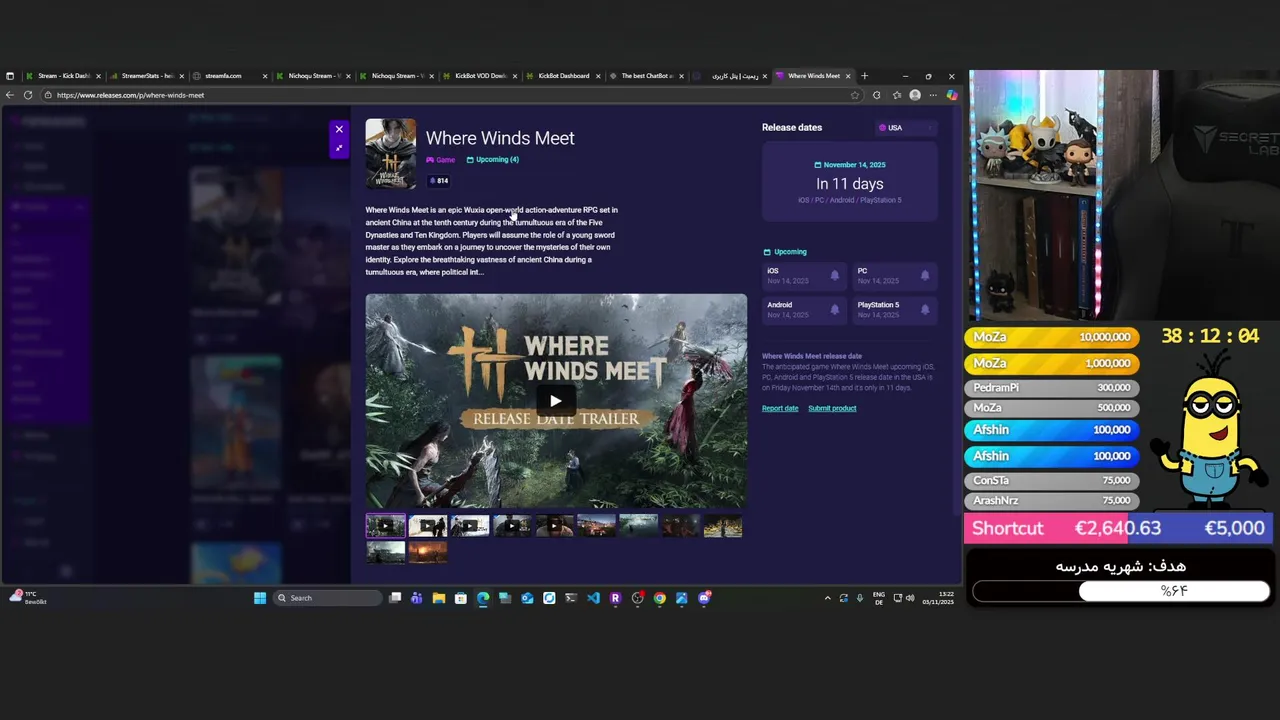Switch to The best ChatBot tab
Viewport: 1280px width, 720px height.
(647, 76)
